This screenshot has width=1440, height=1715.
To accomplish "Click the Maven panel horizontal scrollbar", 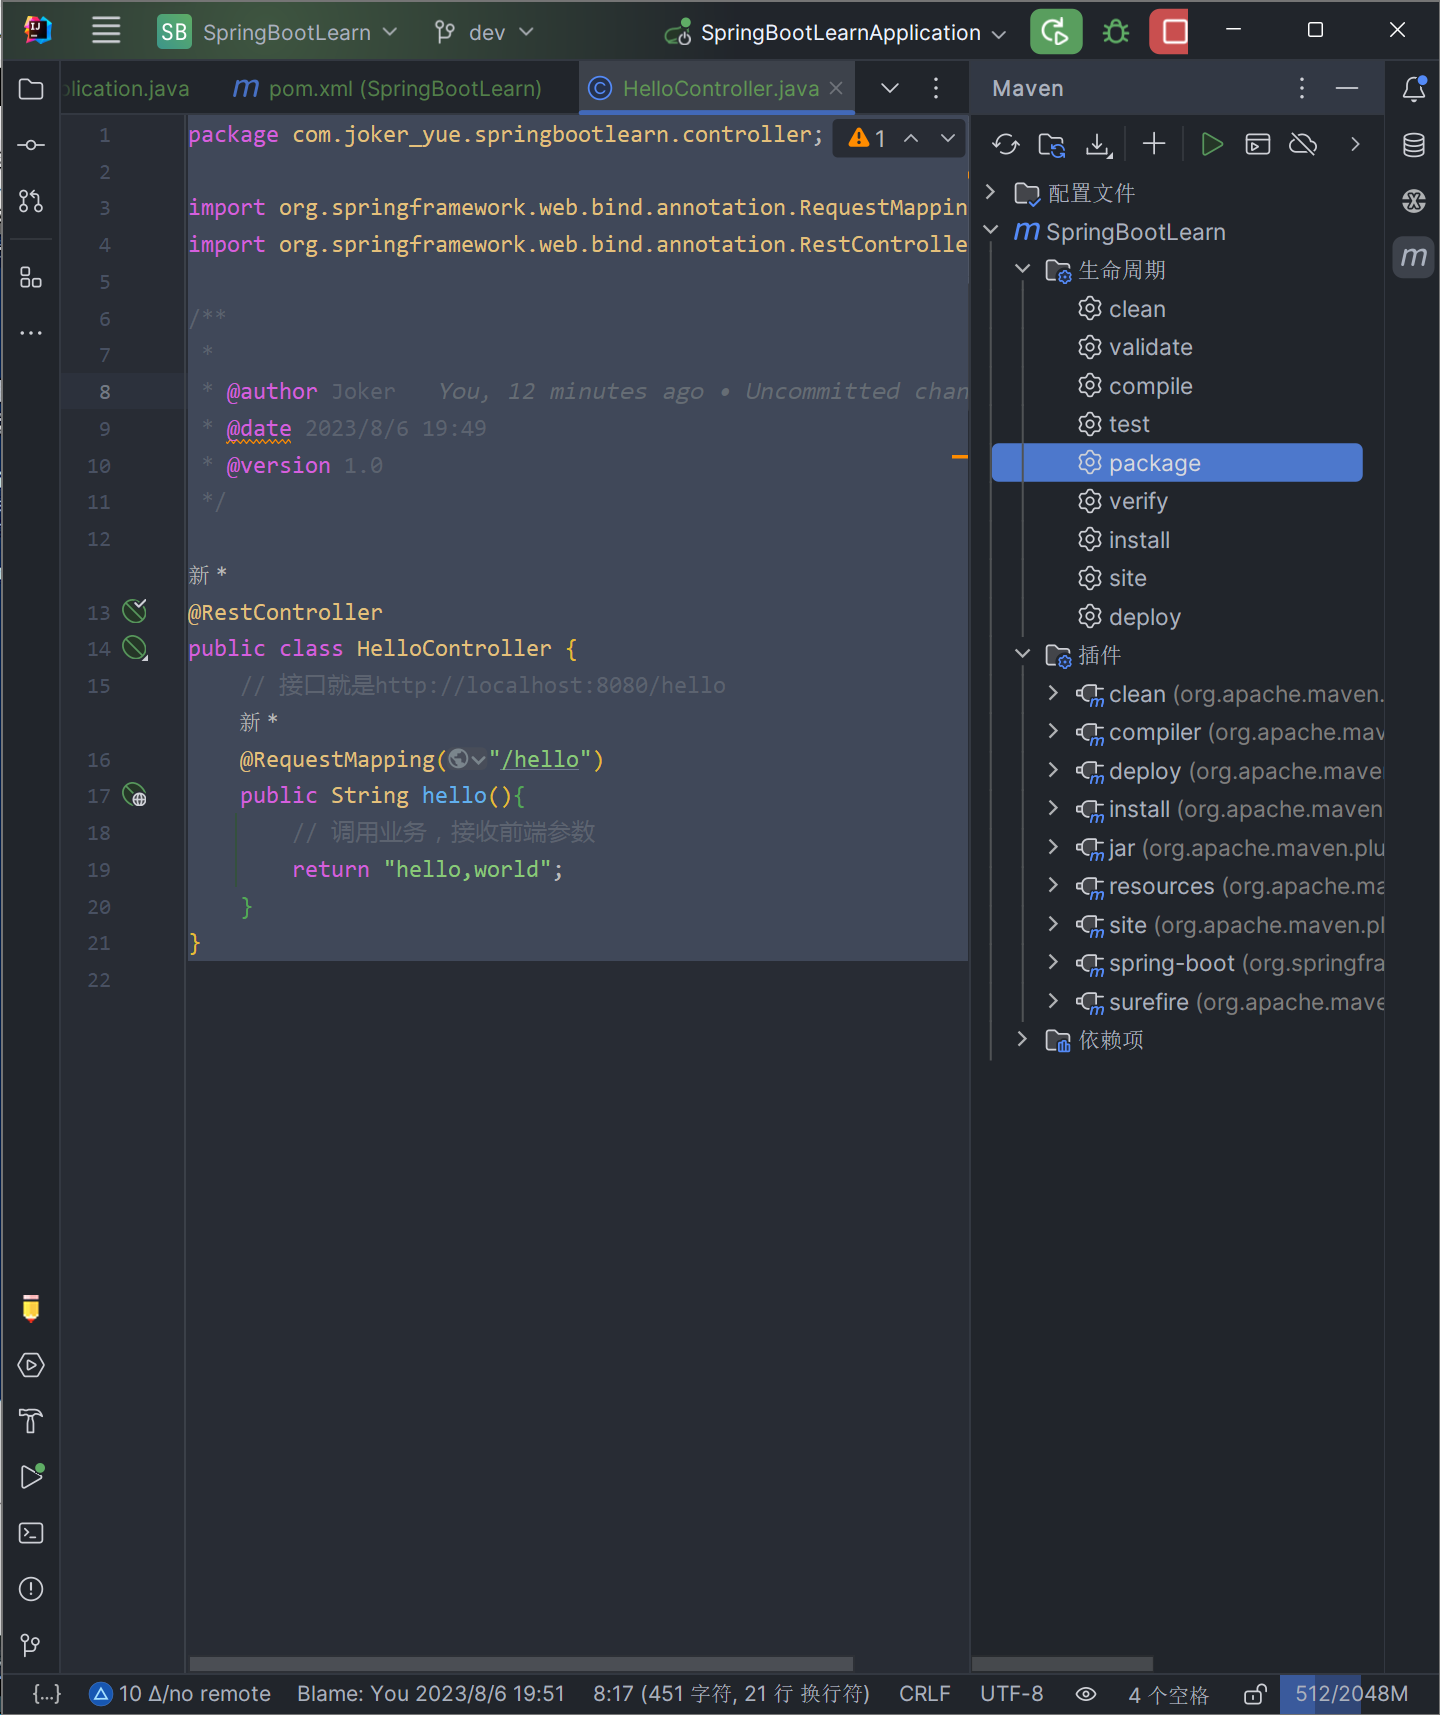I will point(1062,1664).
